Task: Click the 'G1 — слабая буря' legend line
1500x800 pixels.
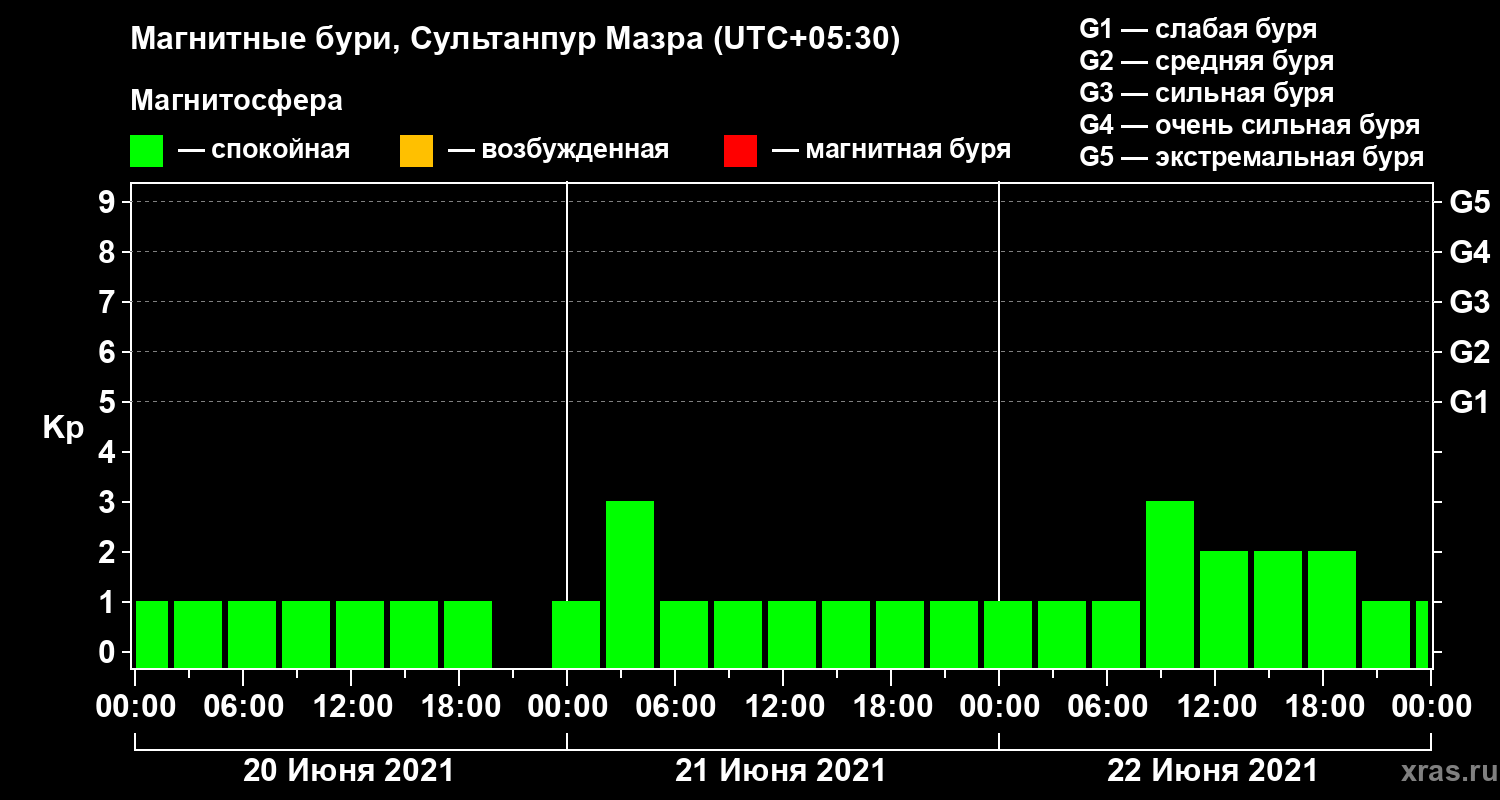Action: pos(1198,29)
